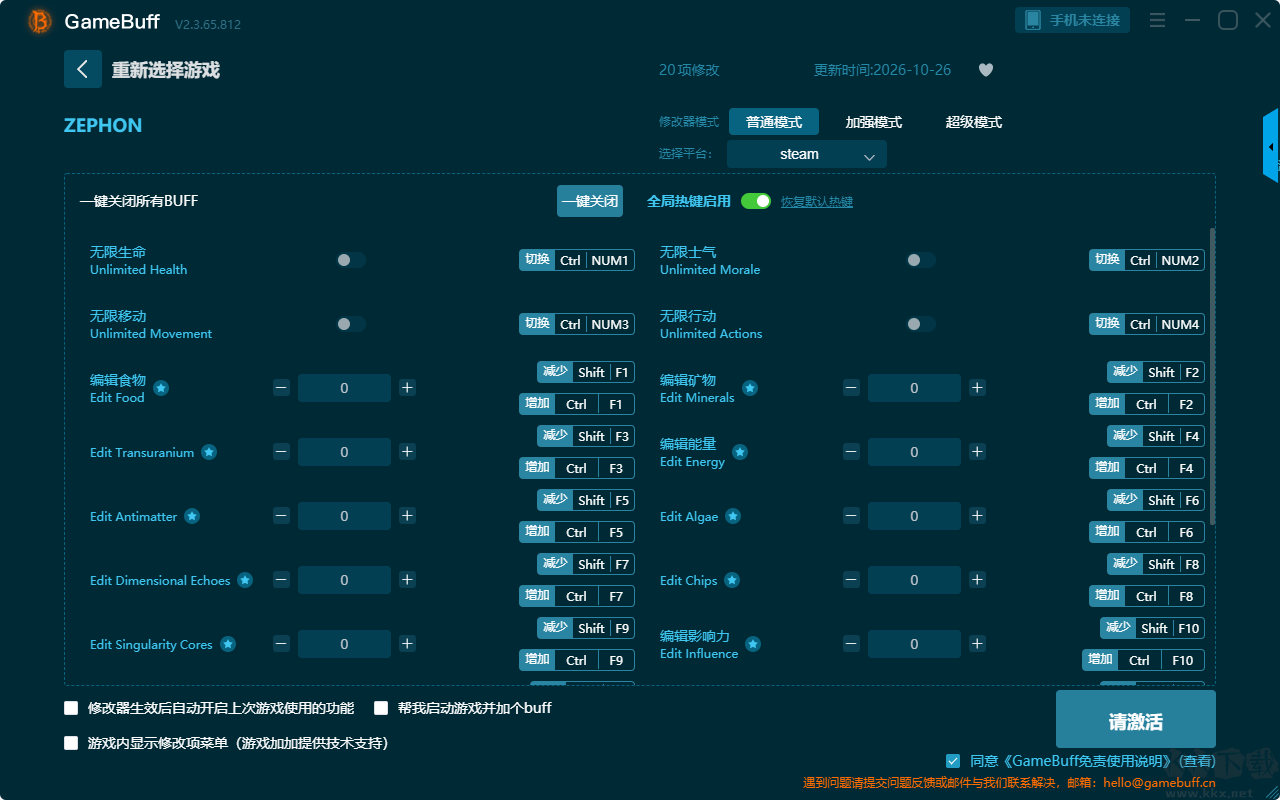Open the steam platform dropdown
The width and height of the screenshot is (1280, 800).
click(807, 154)
